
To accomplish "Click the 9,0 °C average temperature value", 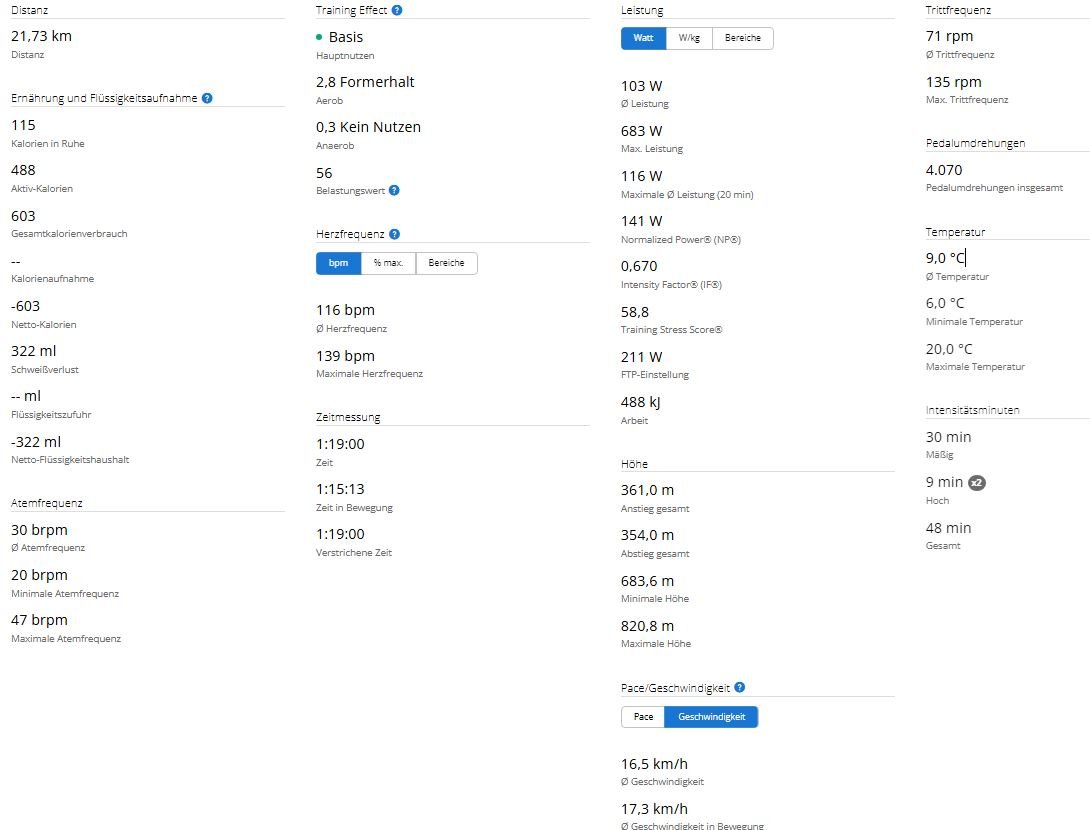I will point(945,258).
